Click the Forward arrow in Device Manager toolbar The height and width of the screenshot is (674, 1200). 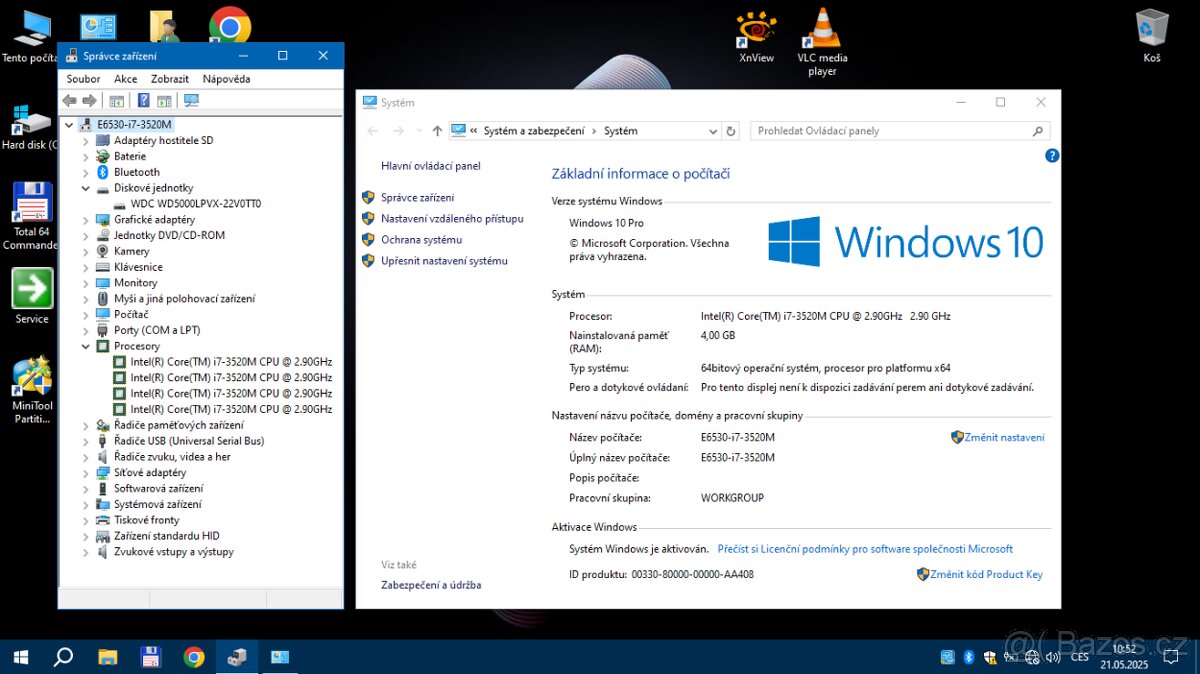89,100
